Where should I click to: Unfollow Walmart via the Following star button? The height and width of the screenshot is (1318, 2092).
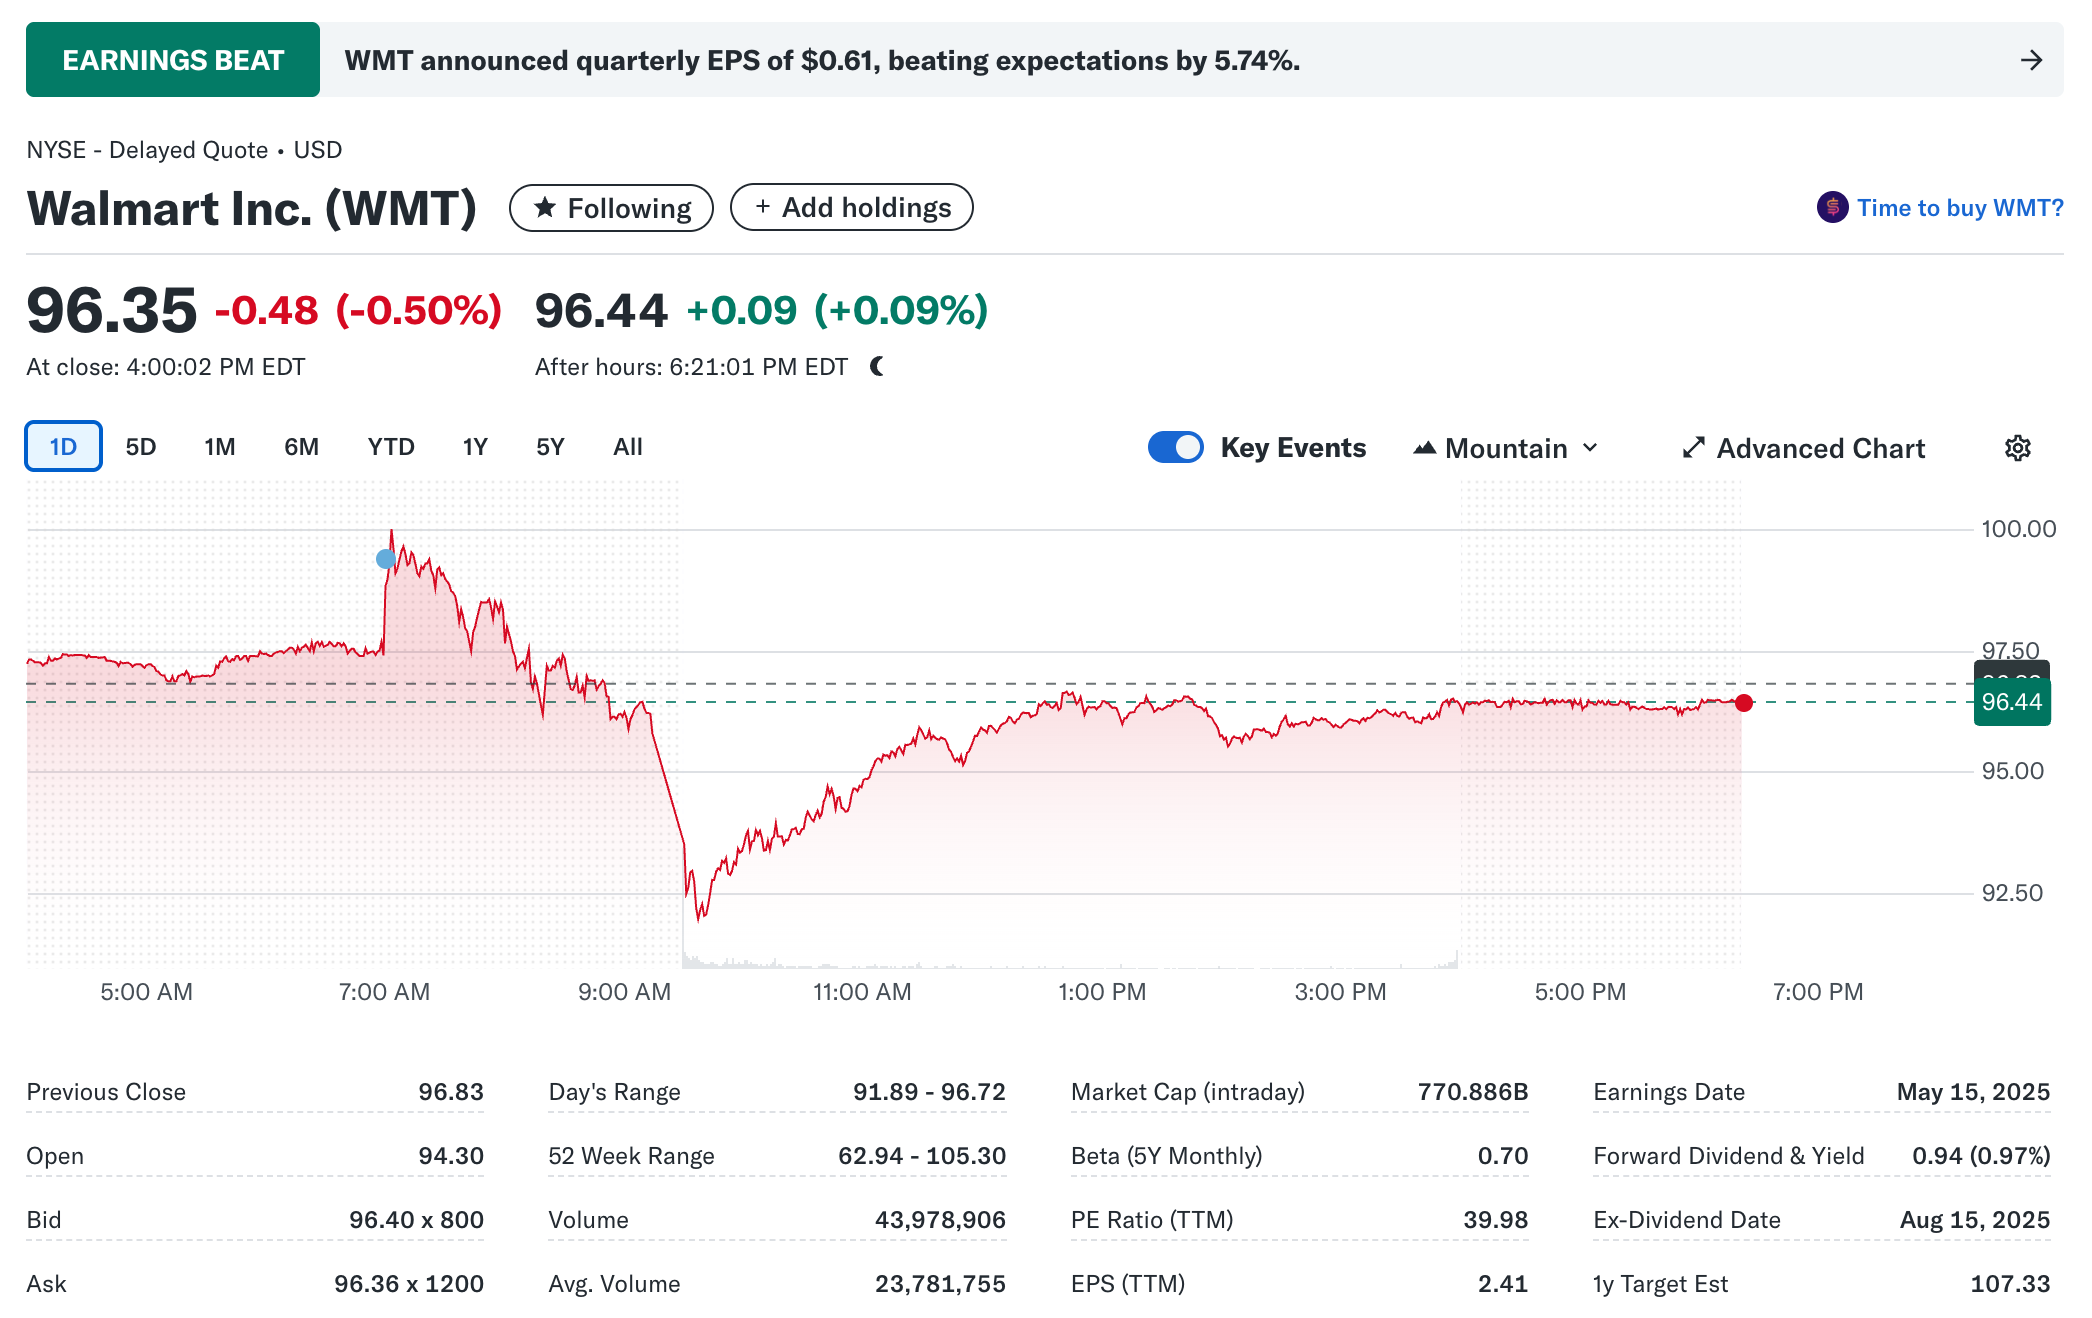click(x=611, y=208)
